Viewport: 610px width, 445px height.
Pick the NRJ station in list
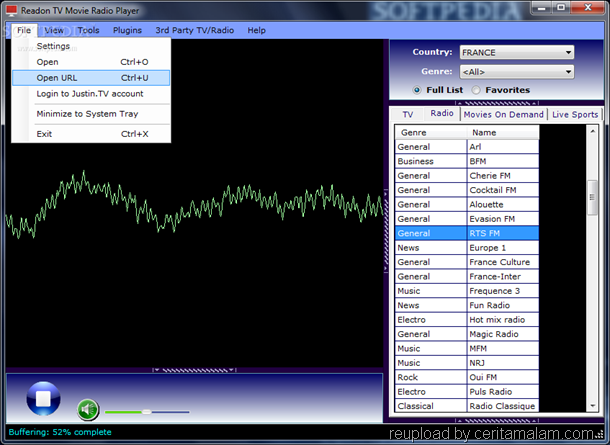coord(479,362)
